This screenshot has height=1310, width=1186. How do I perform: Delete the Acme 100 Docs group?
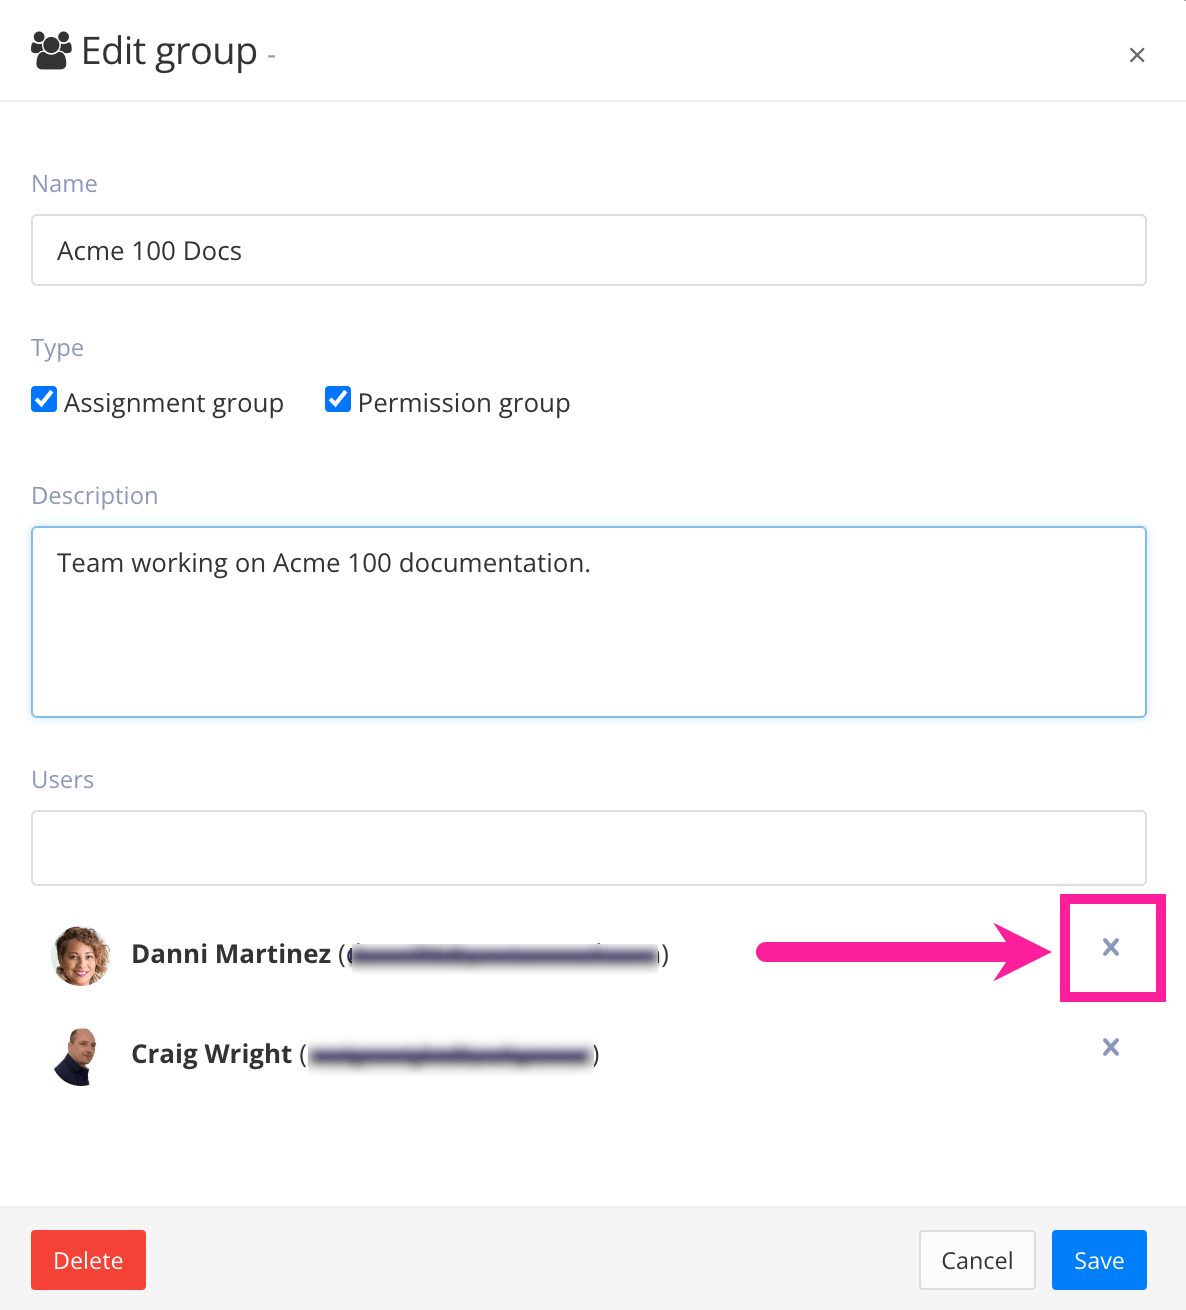pyautogui.click(x=88, y=1260)
